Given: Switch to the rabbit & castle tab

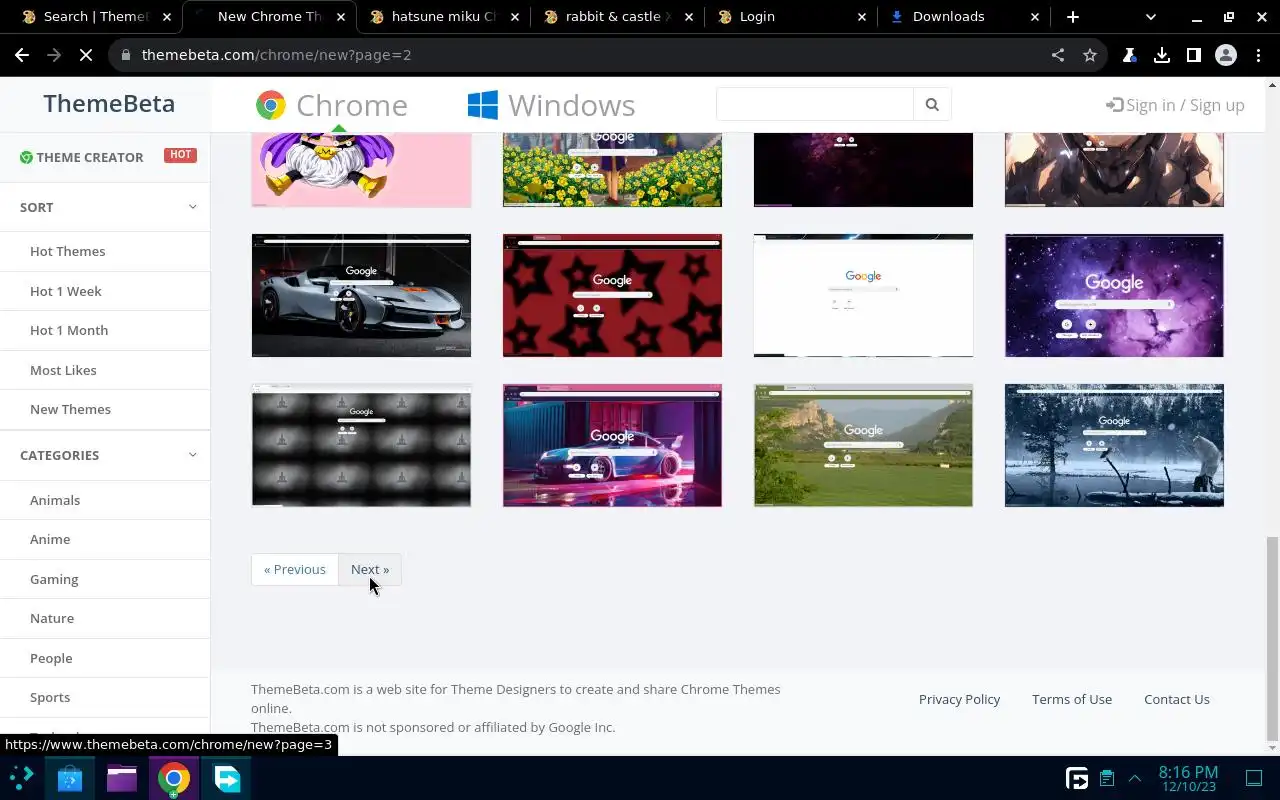Looking at the screenshot, I should click(618, 17).
